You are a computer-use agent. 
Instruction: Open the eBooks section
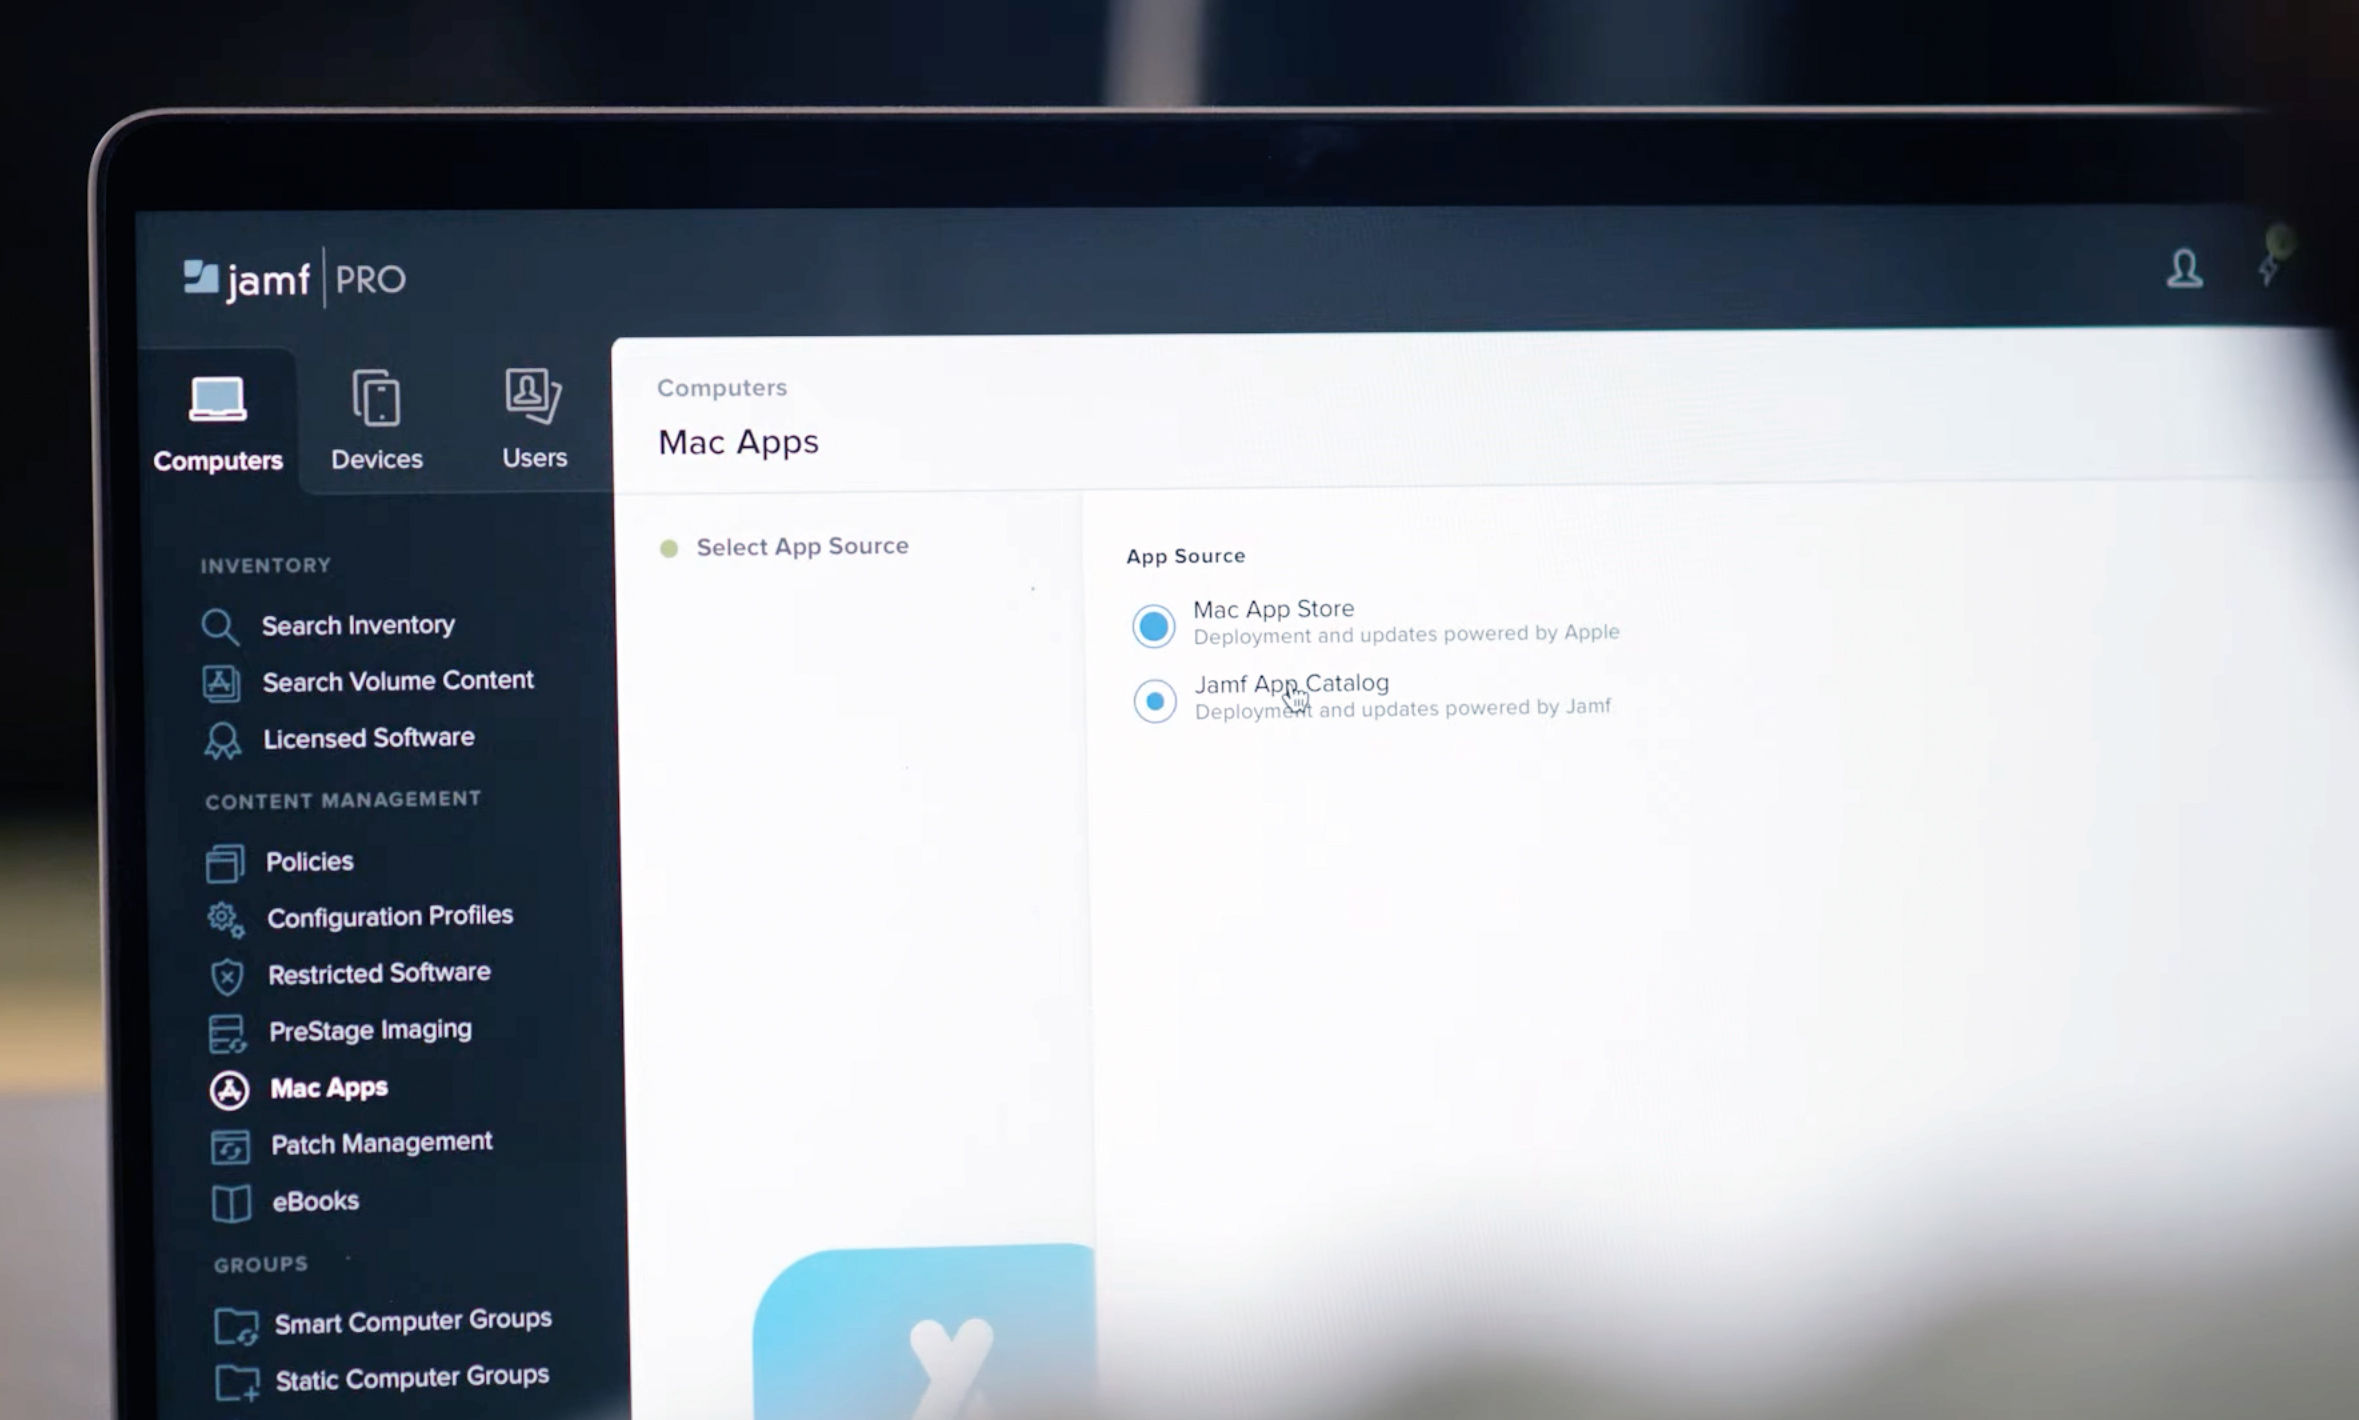tap(313, 1201)
